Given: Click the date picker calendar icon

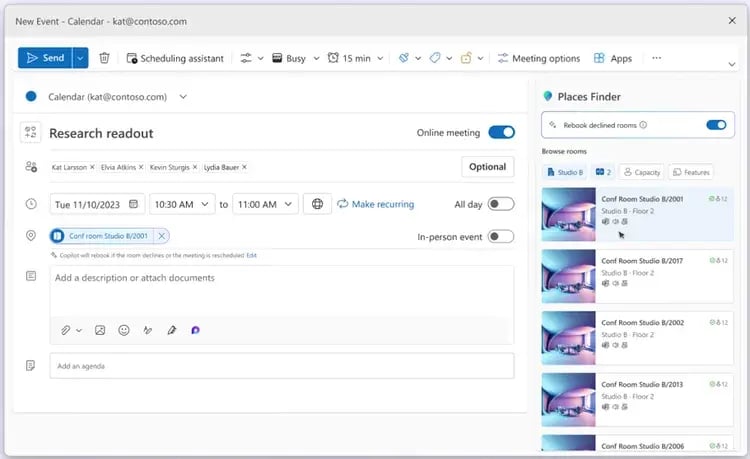Looking at the screenshot, I should [x=133, y=204].
